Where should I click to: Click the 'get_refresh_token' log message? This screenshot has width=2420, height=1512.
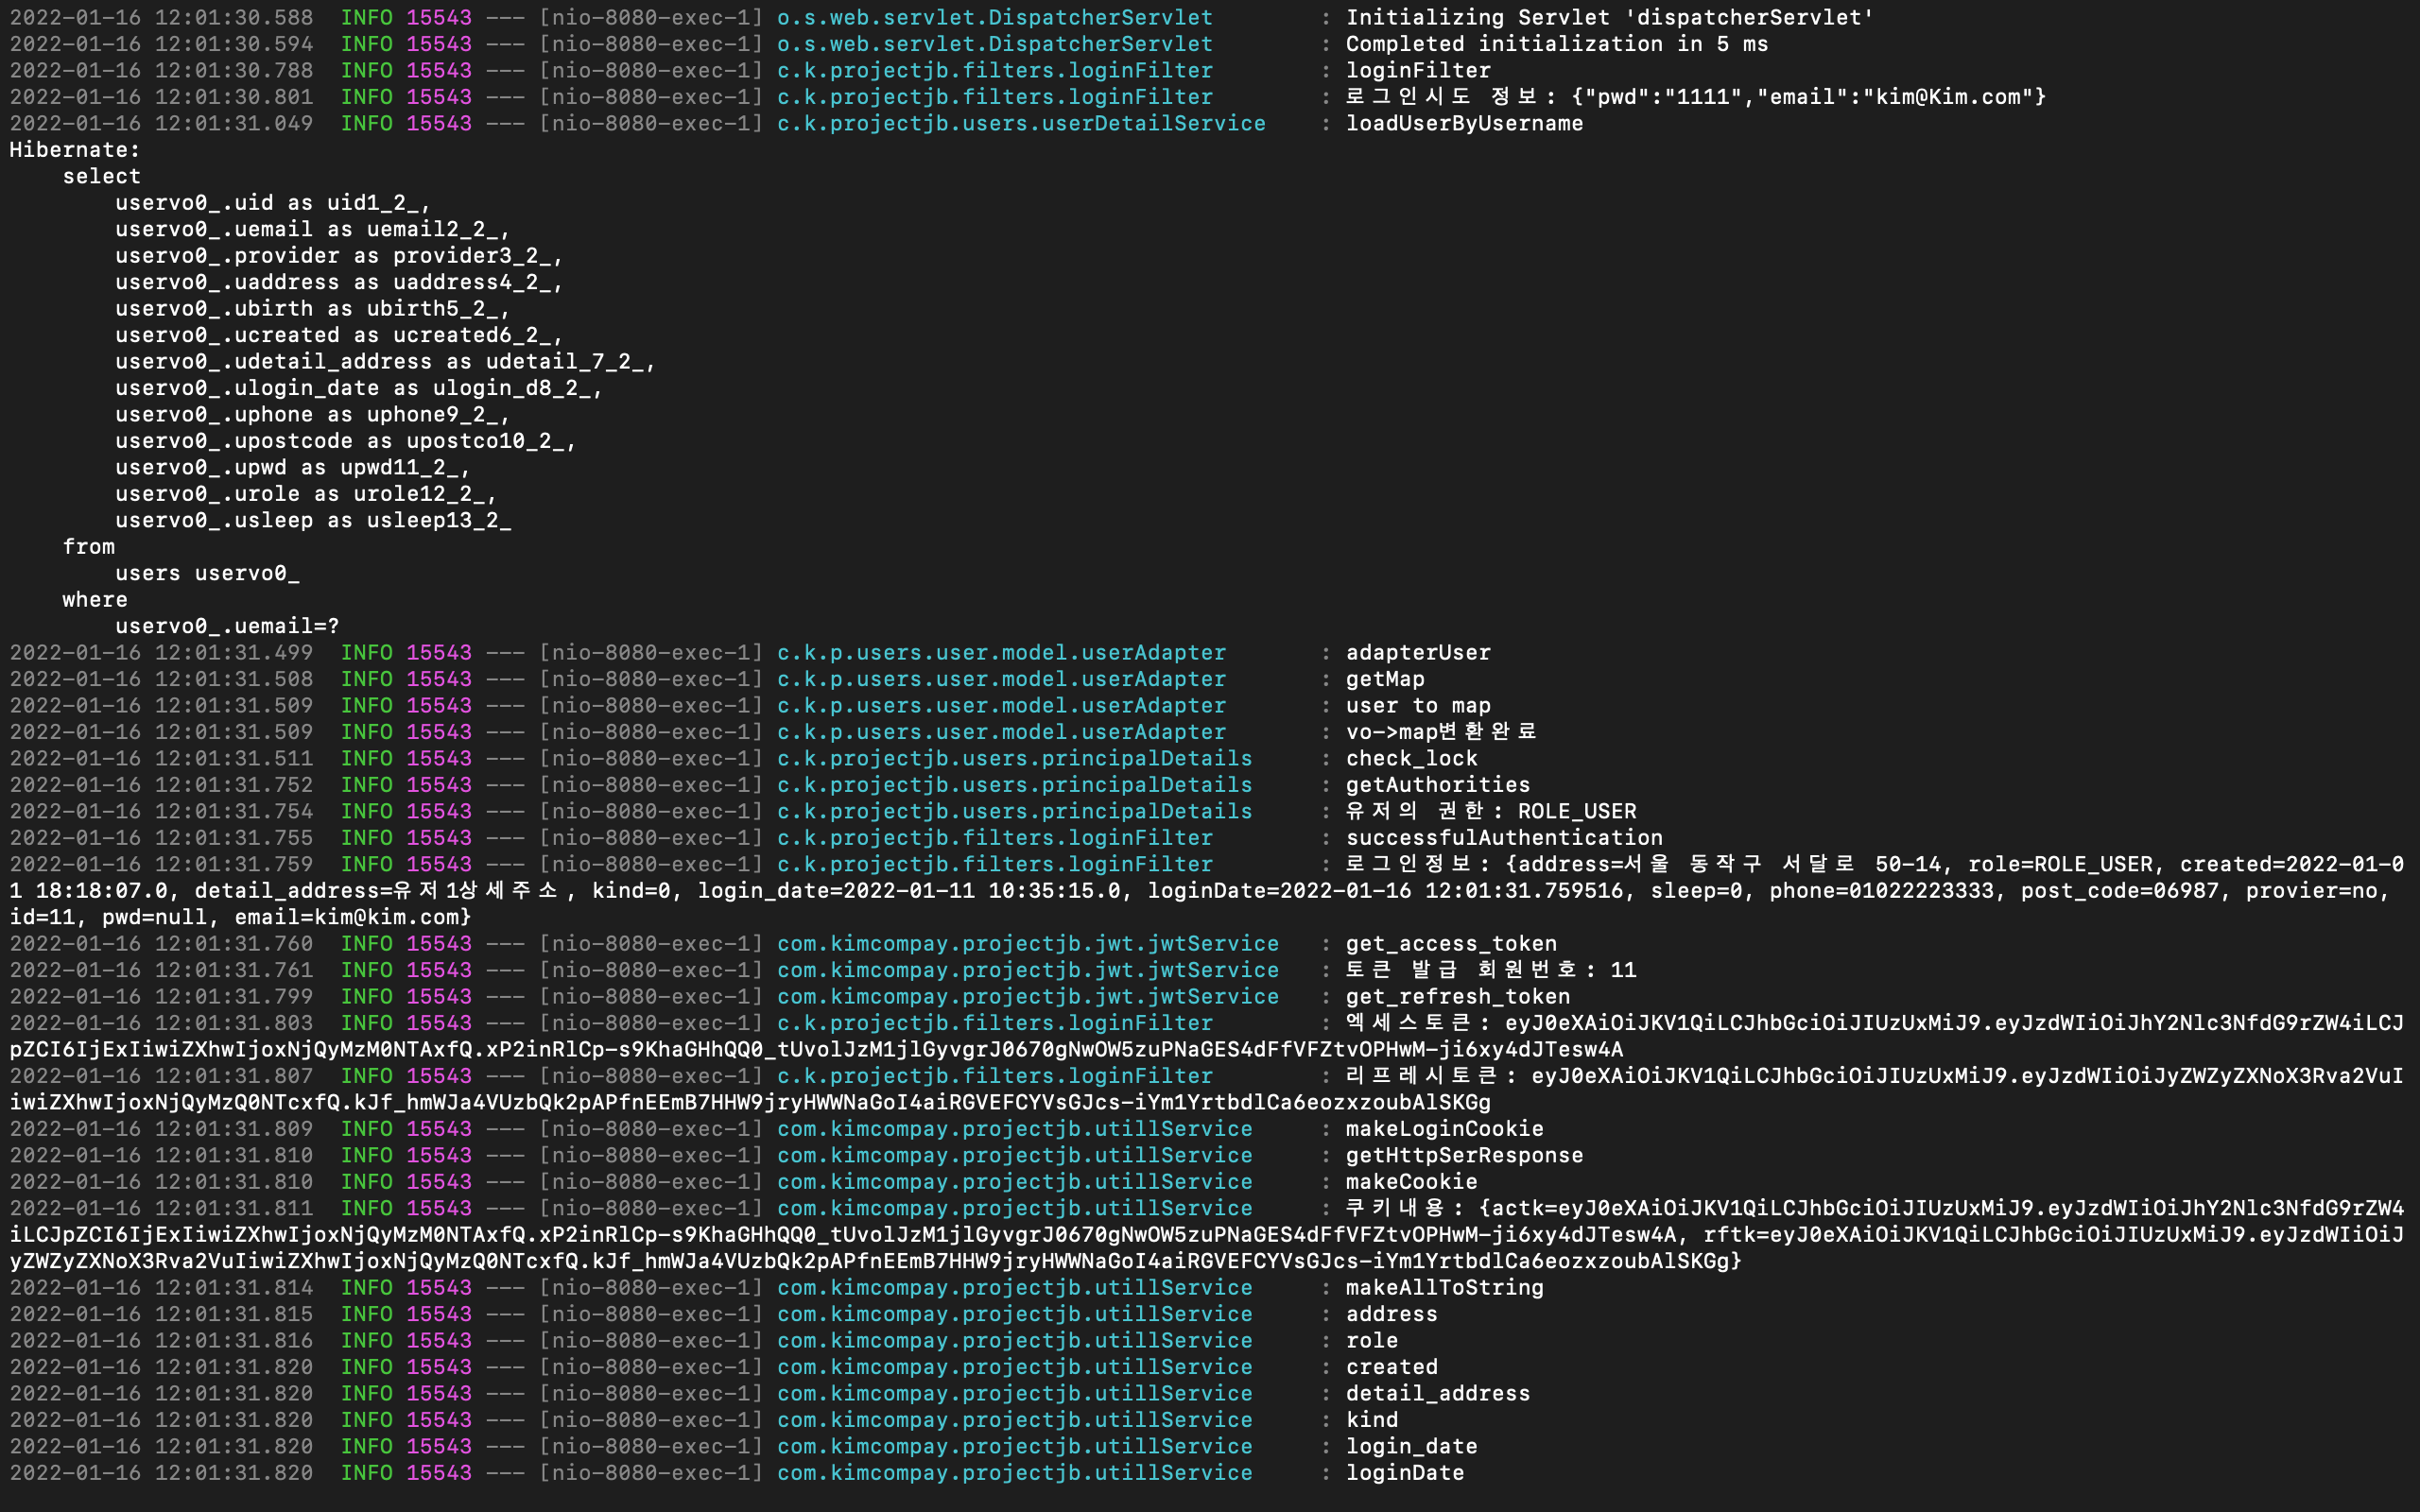pos(1457,997)
